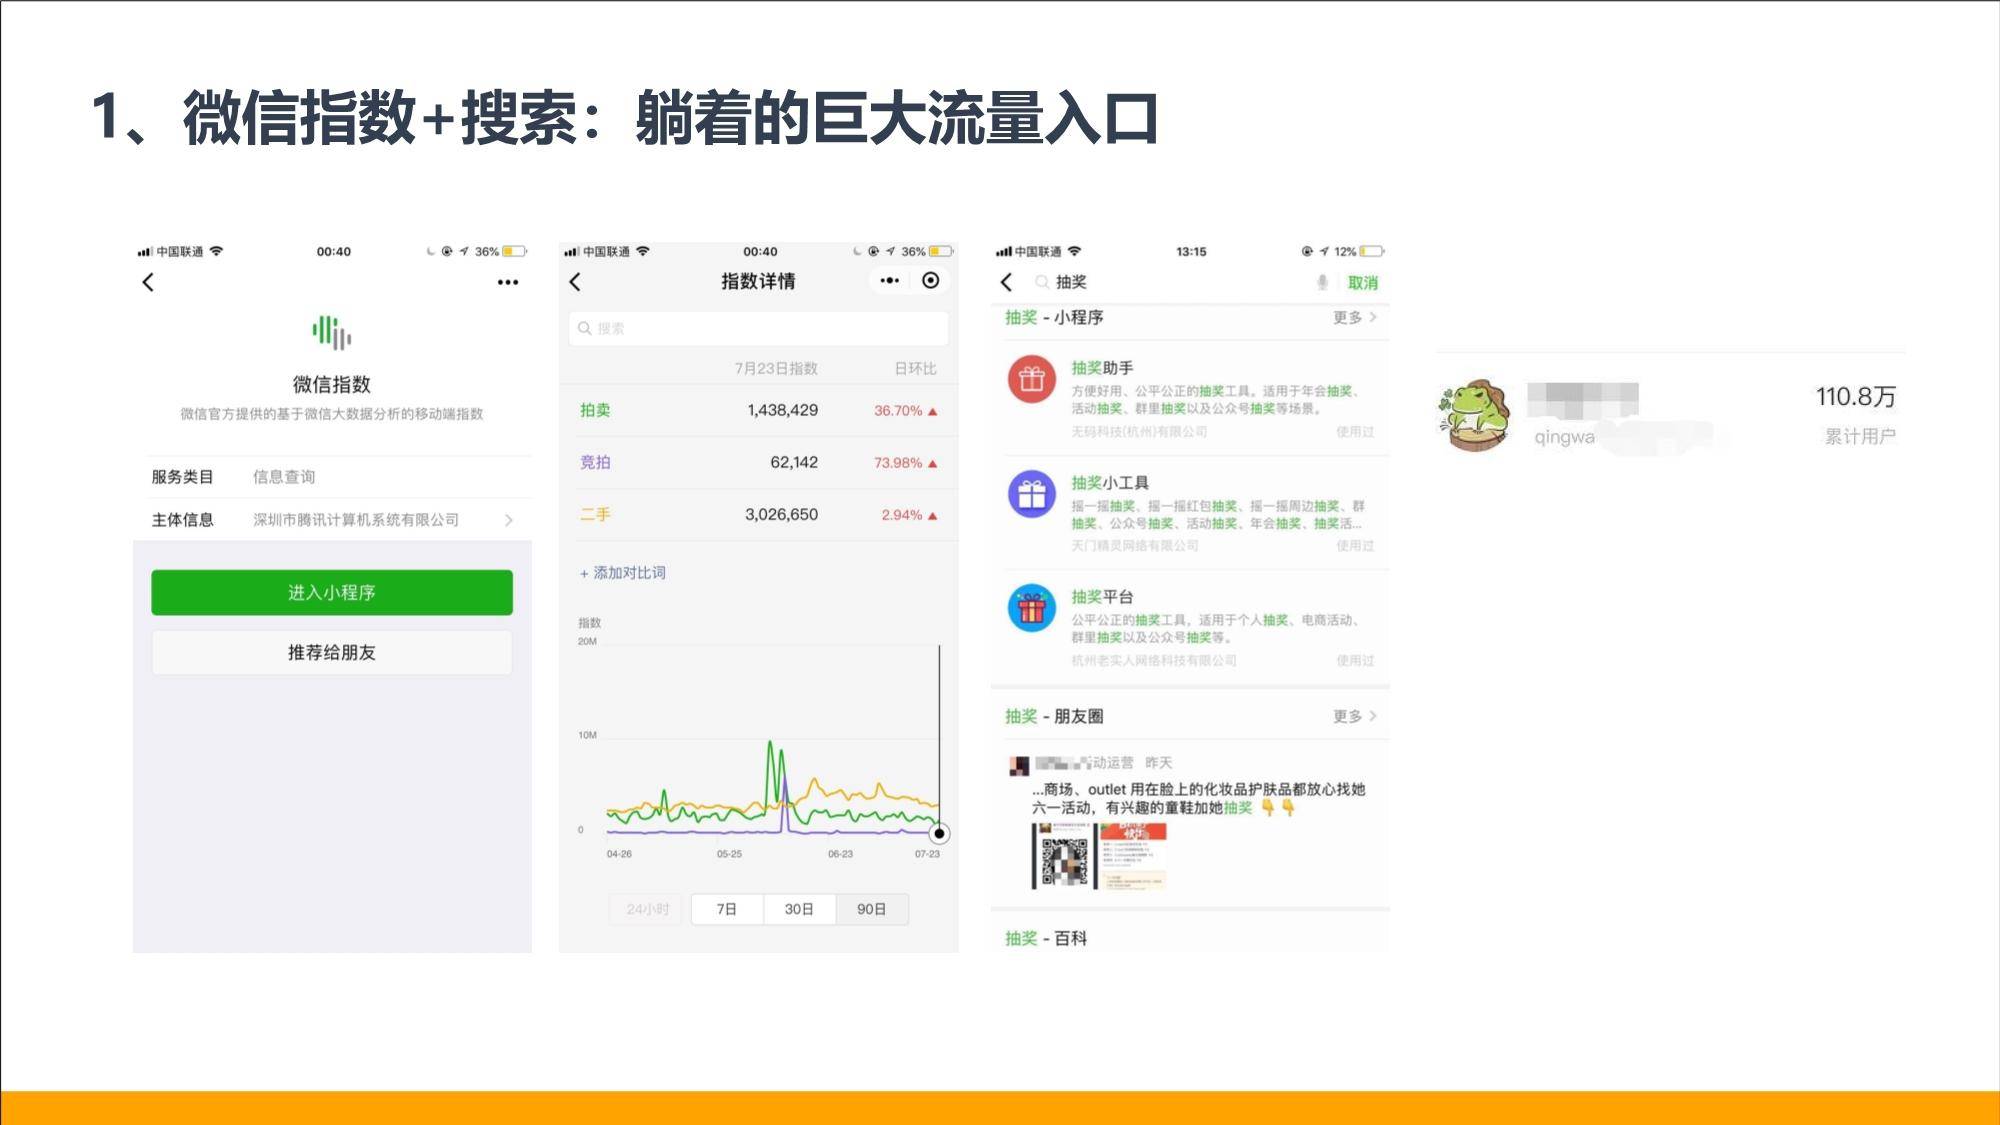The width and height of the screenshot is (2000, 1125).
Task: Tap the circular close target icon on 指数详情
Action: tap(931, 281)
